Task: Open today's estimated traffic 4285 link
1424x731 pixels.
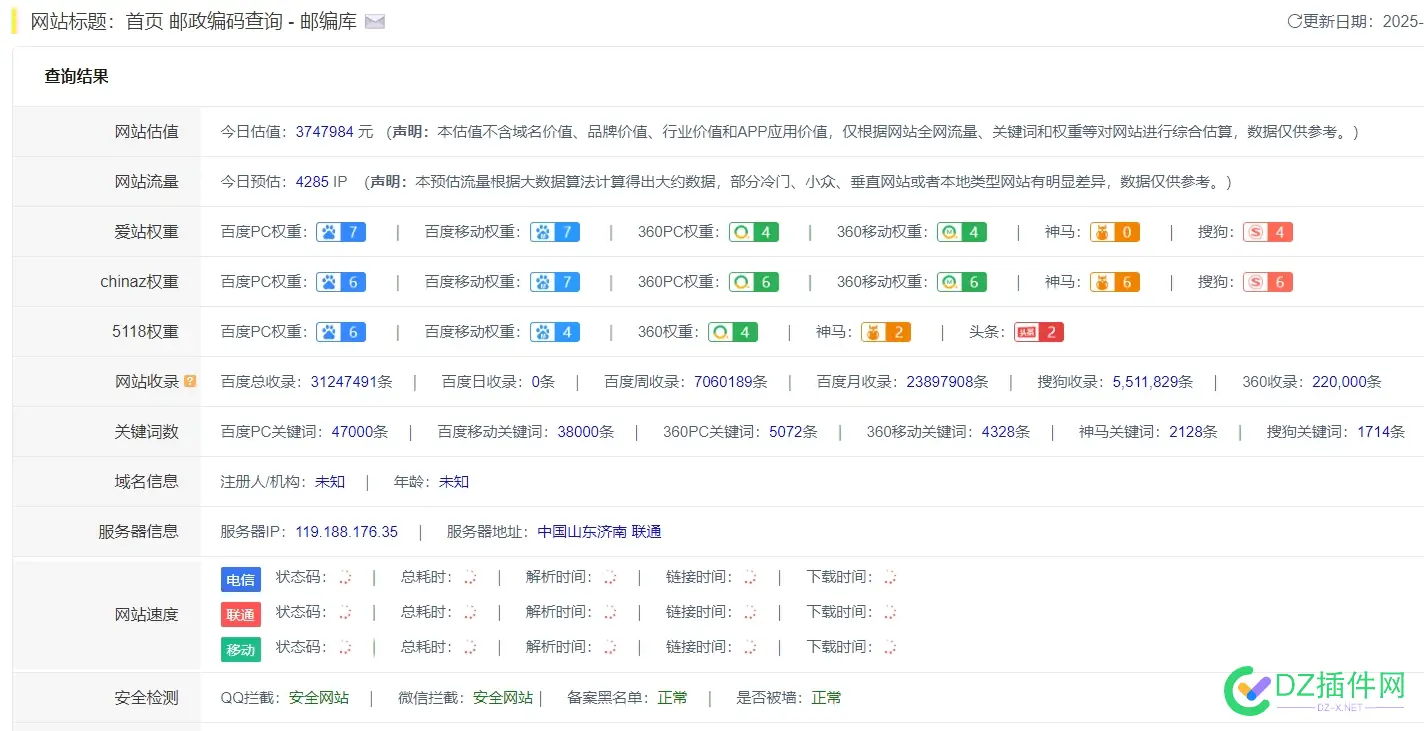Action: tap(312, 181)
